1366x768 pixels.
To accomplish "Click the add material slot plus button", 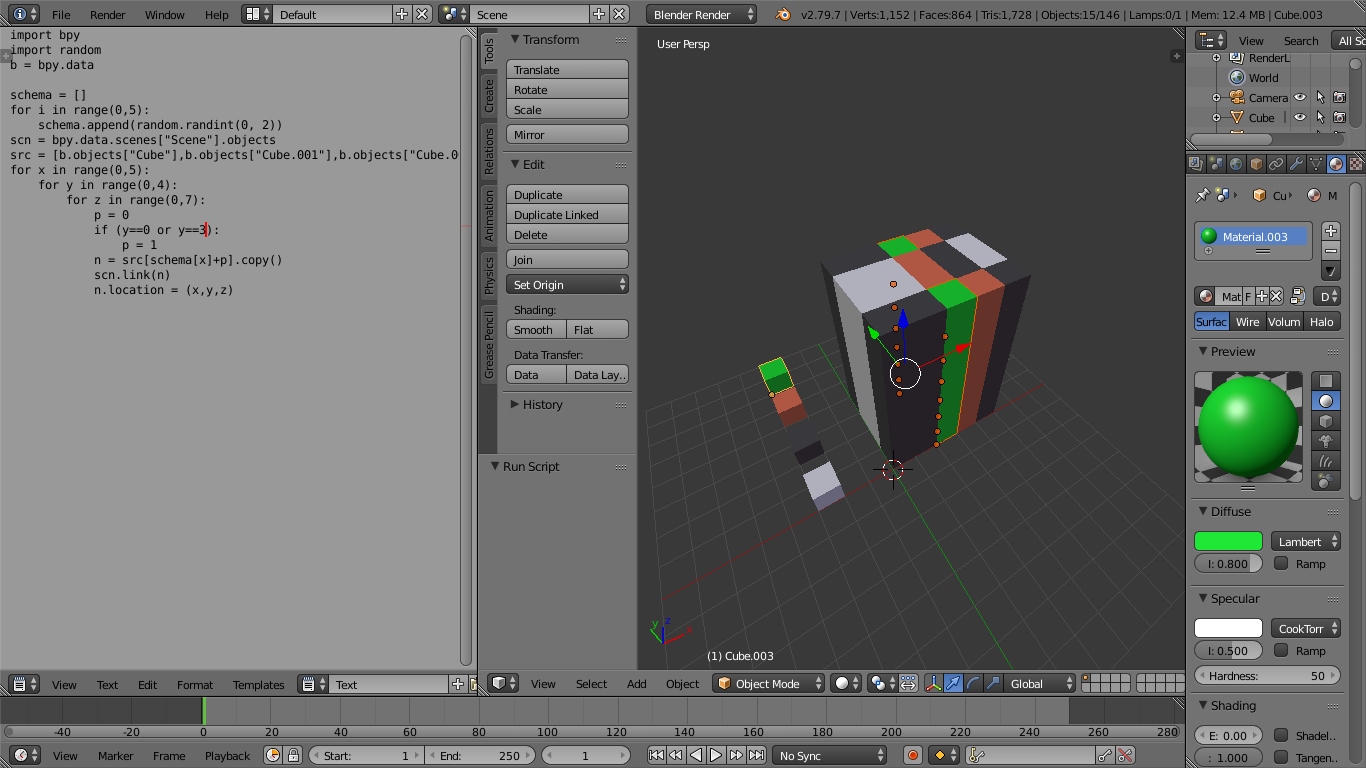I will pyautogui.click(x=1331, y=230).
